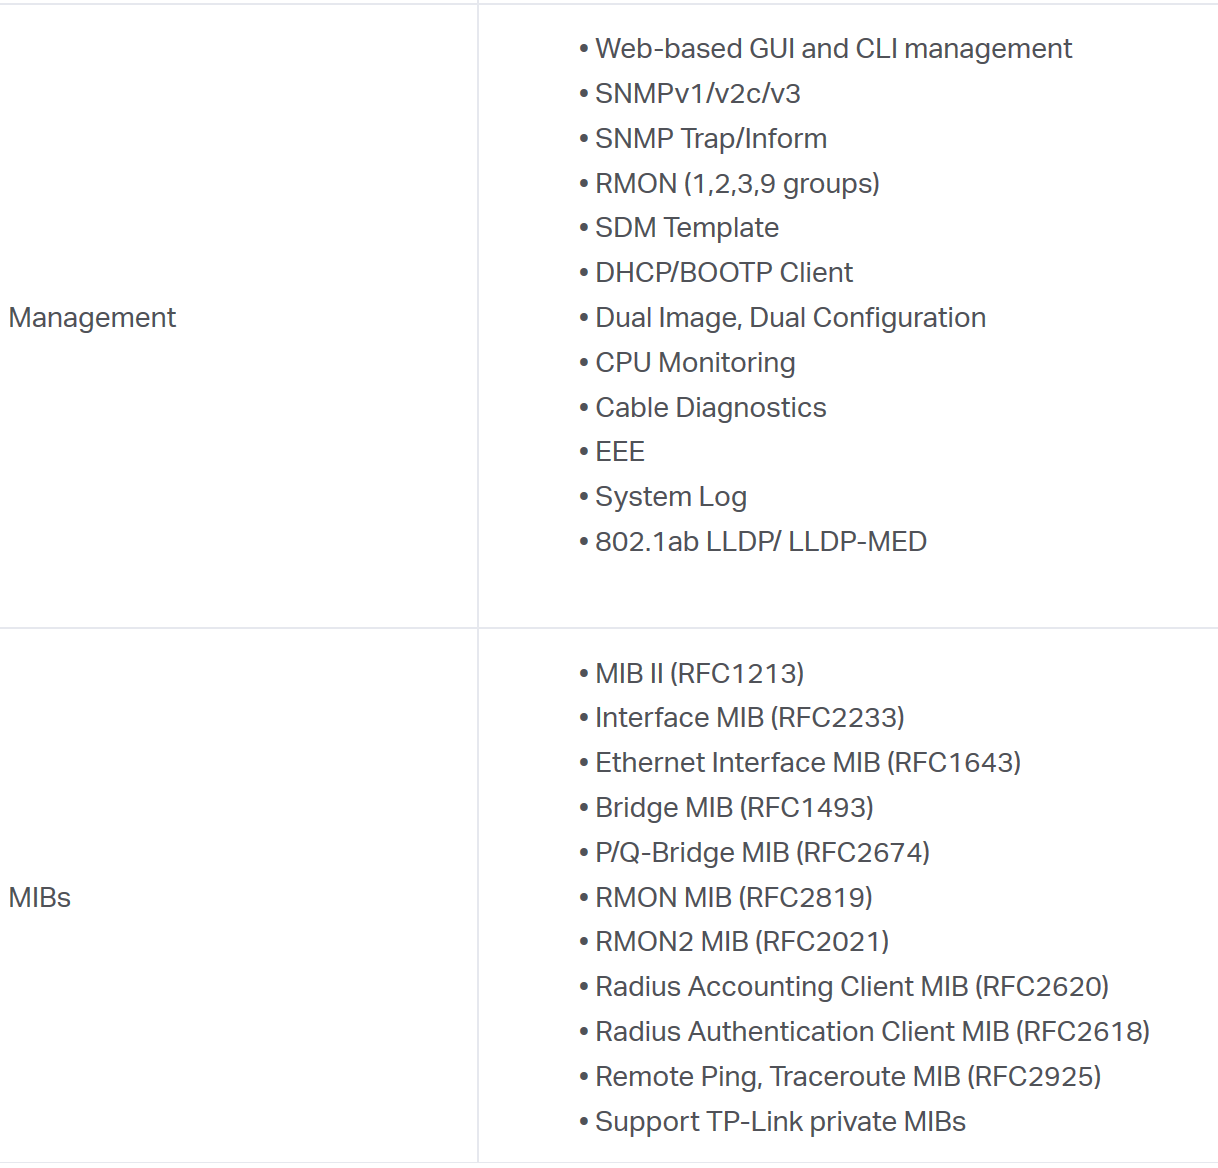1218x1168 pixels.
Task: Click MIB II (RFC1213) entry
Action: pos(699,674)
